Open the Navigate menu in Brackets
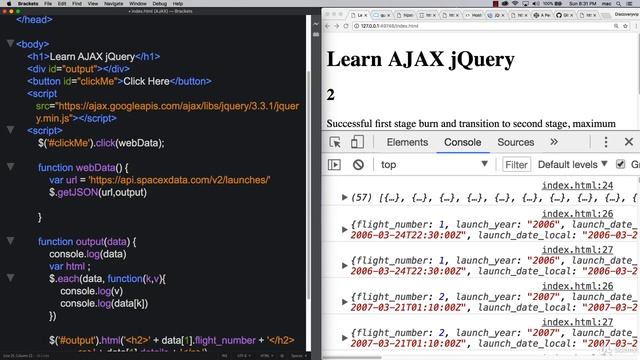 [113, 3]
